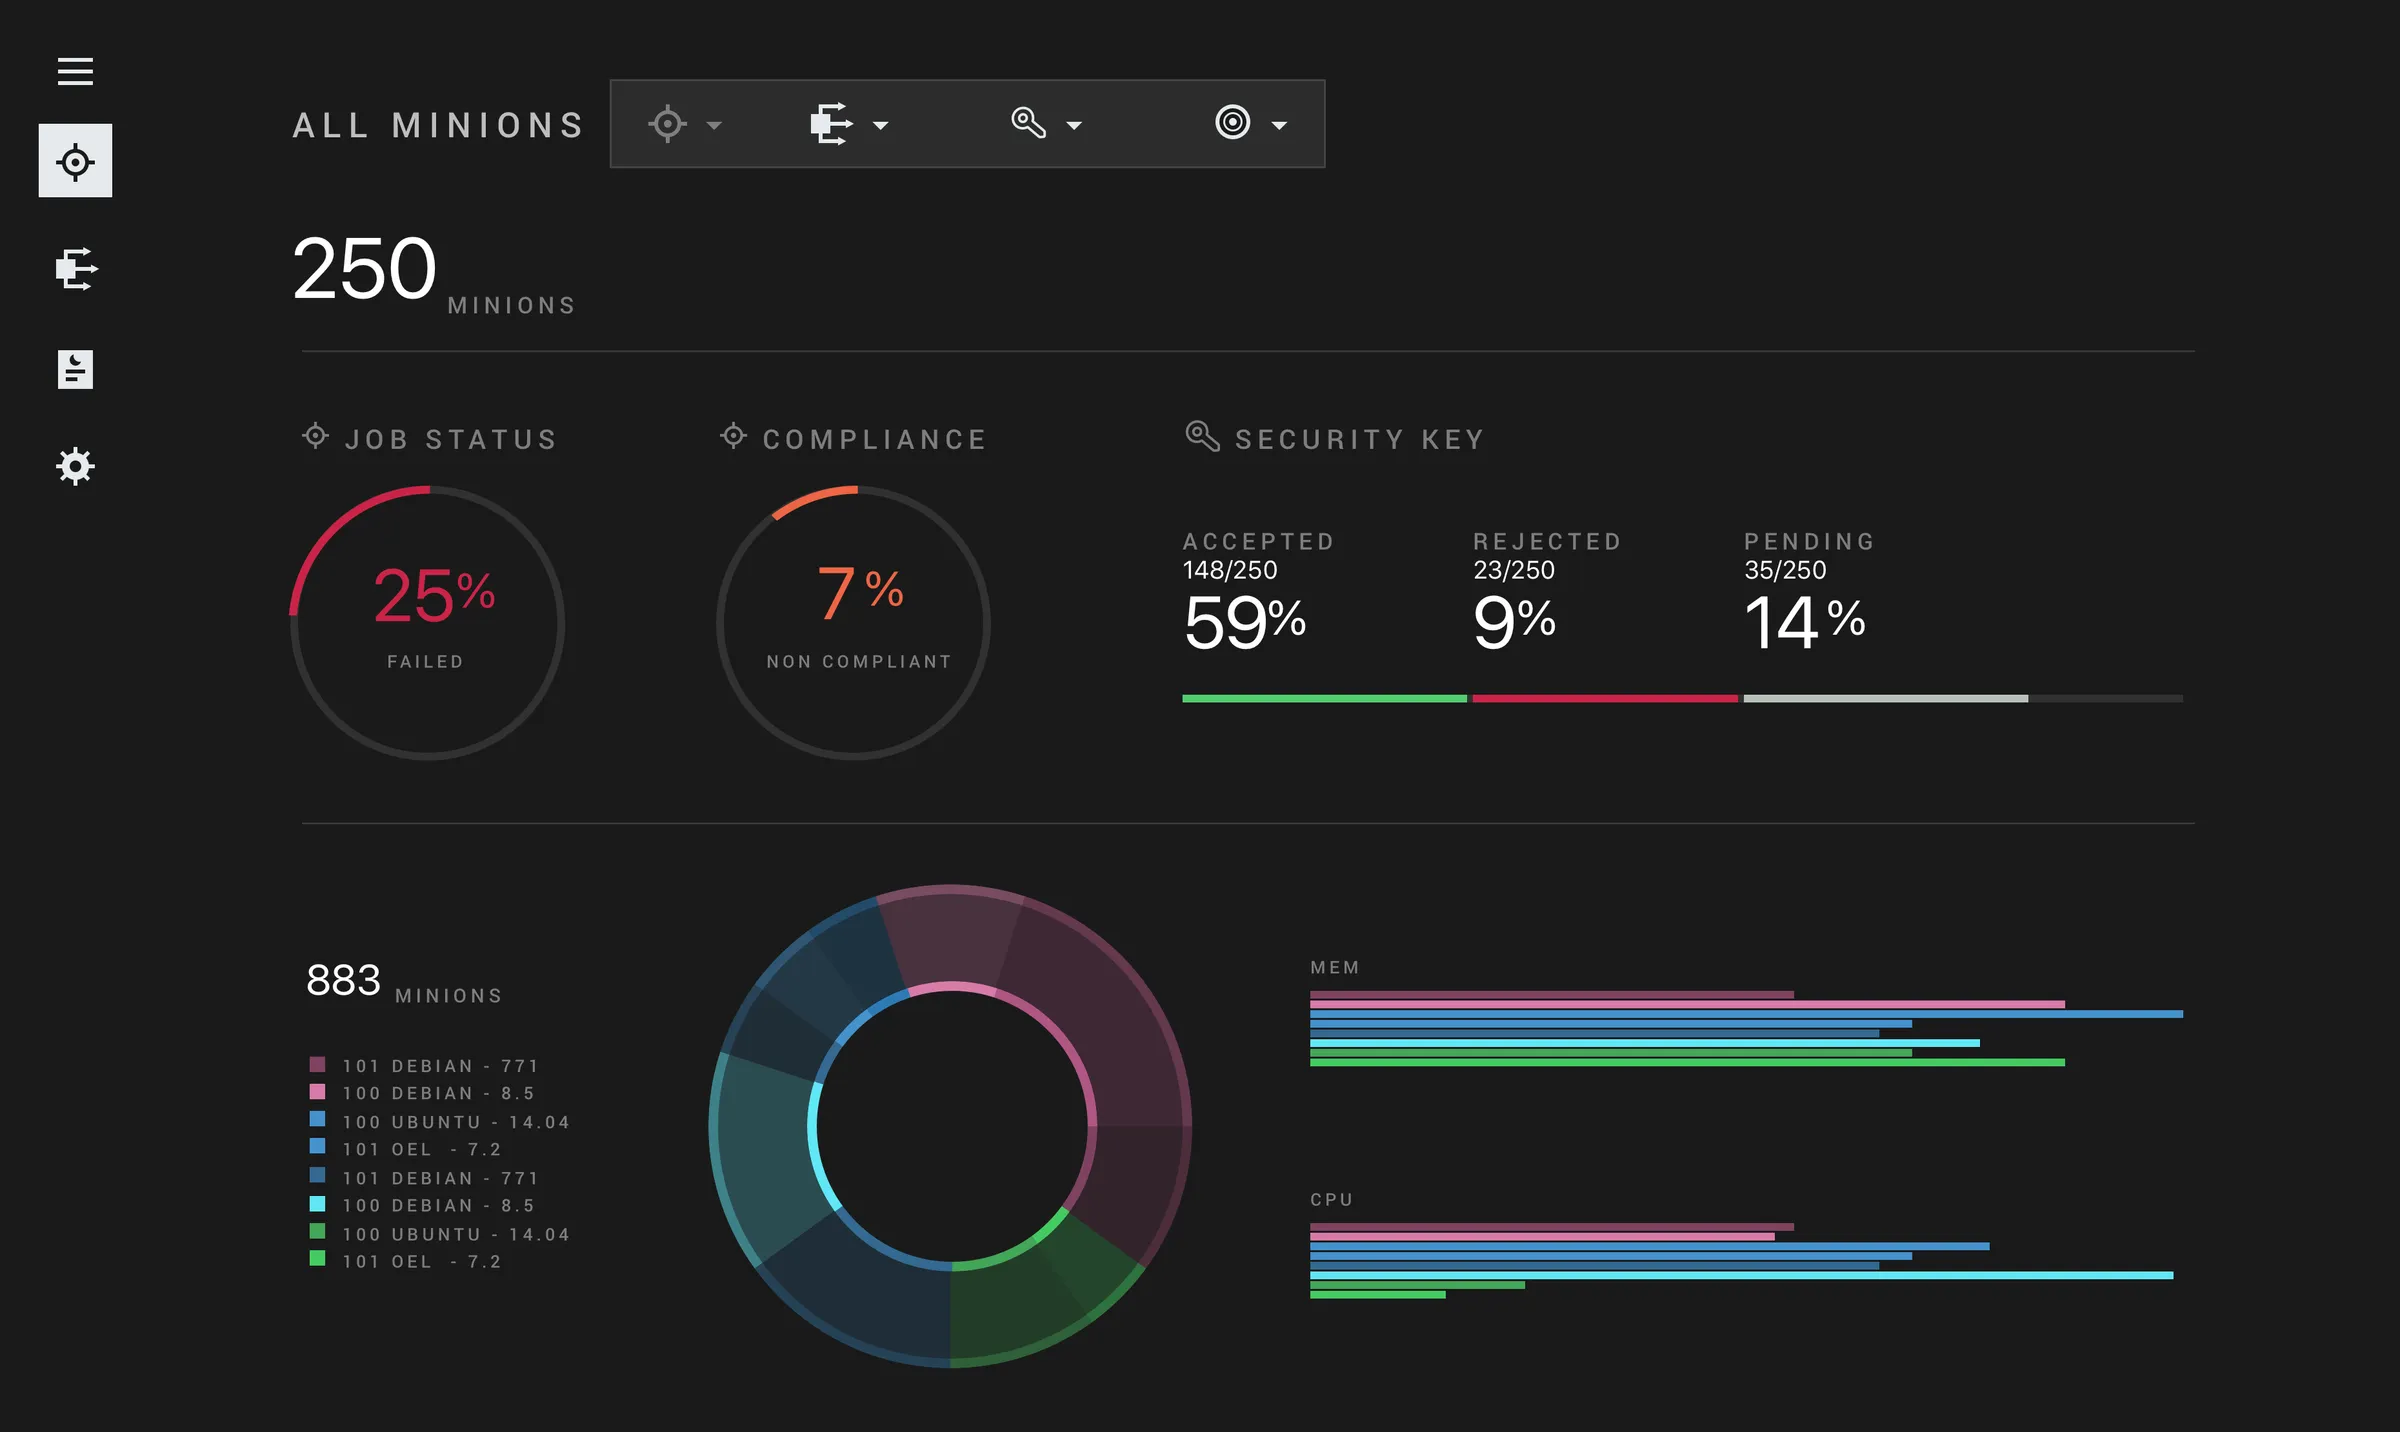
Task: Click the JOB STATUS section label
Action: (450, 438)
